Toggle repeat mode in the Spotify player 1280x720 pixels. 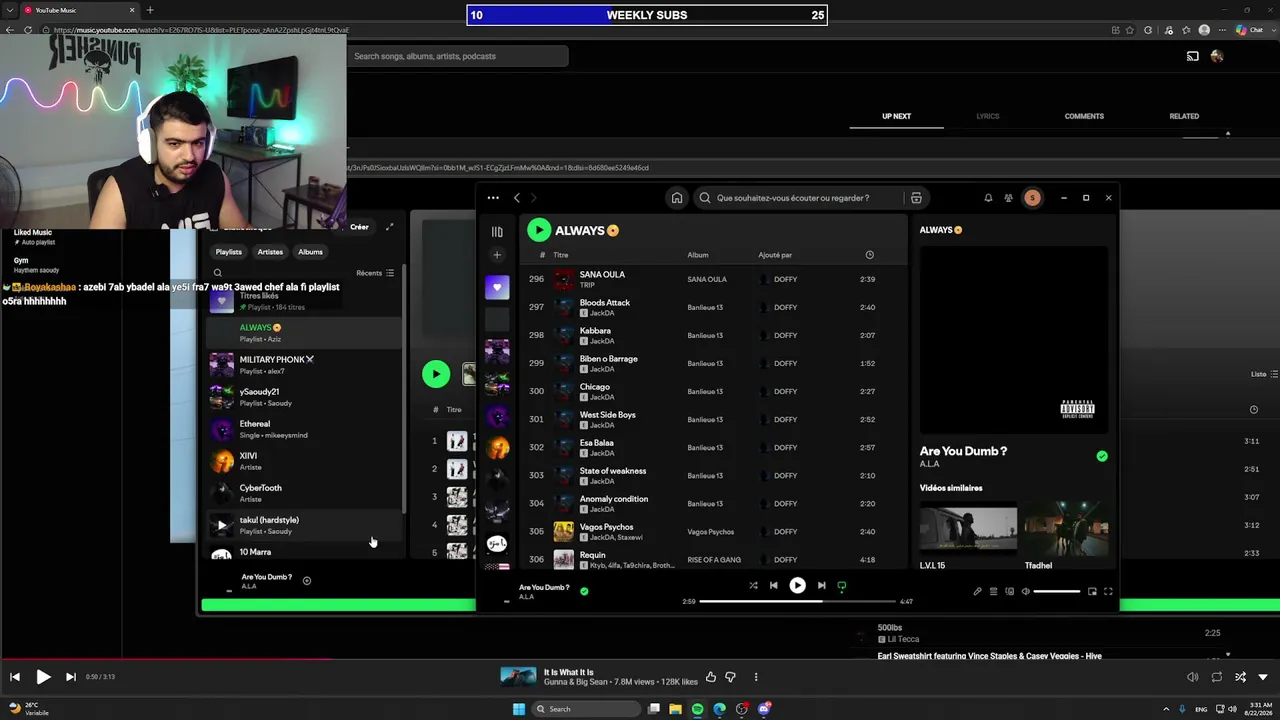(x=842, y=586)
